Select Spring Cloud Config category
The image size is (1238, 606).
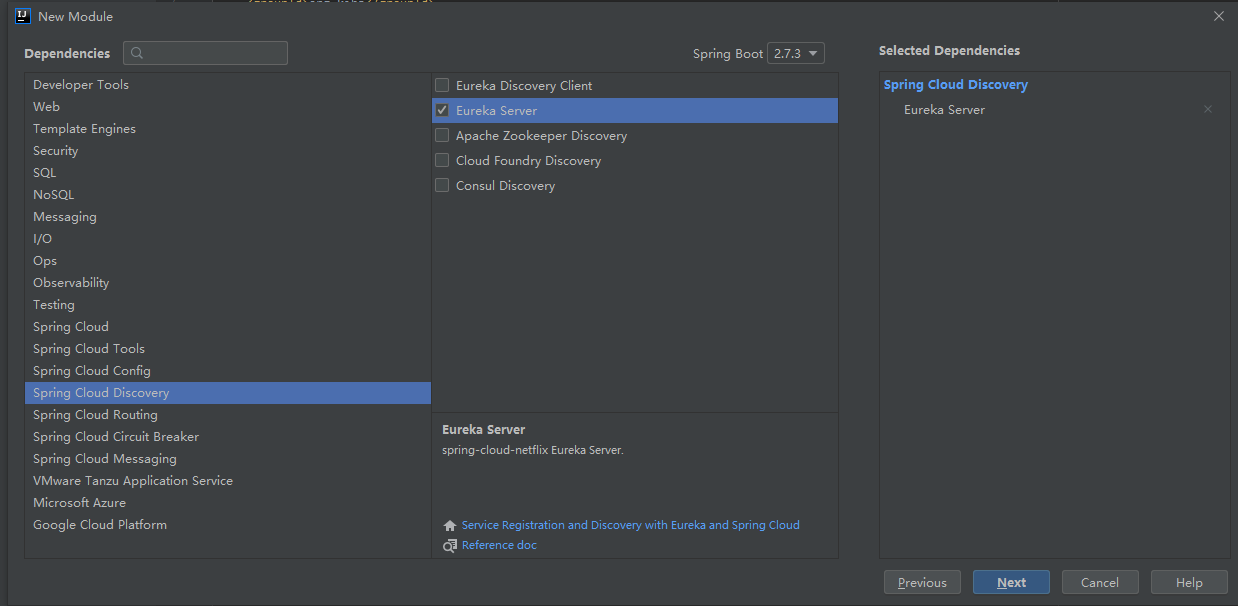(228, 371)
